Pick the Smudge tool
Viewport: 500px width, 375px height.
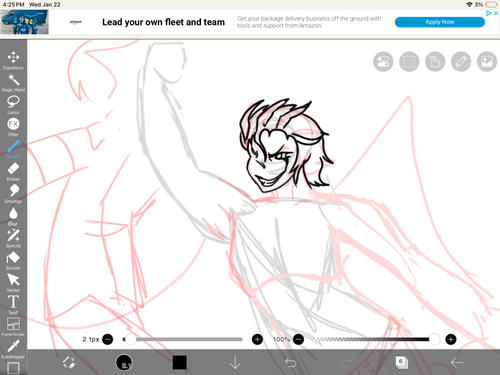pos(13,194)
